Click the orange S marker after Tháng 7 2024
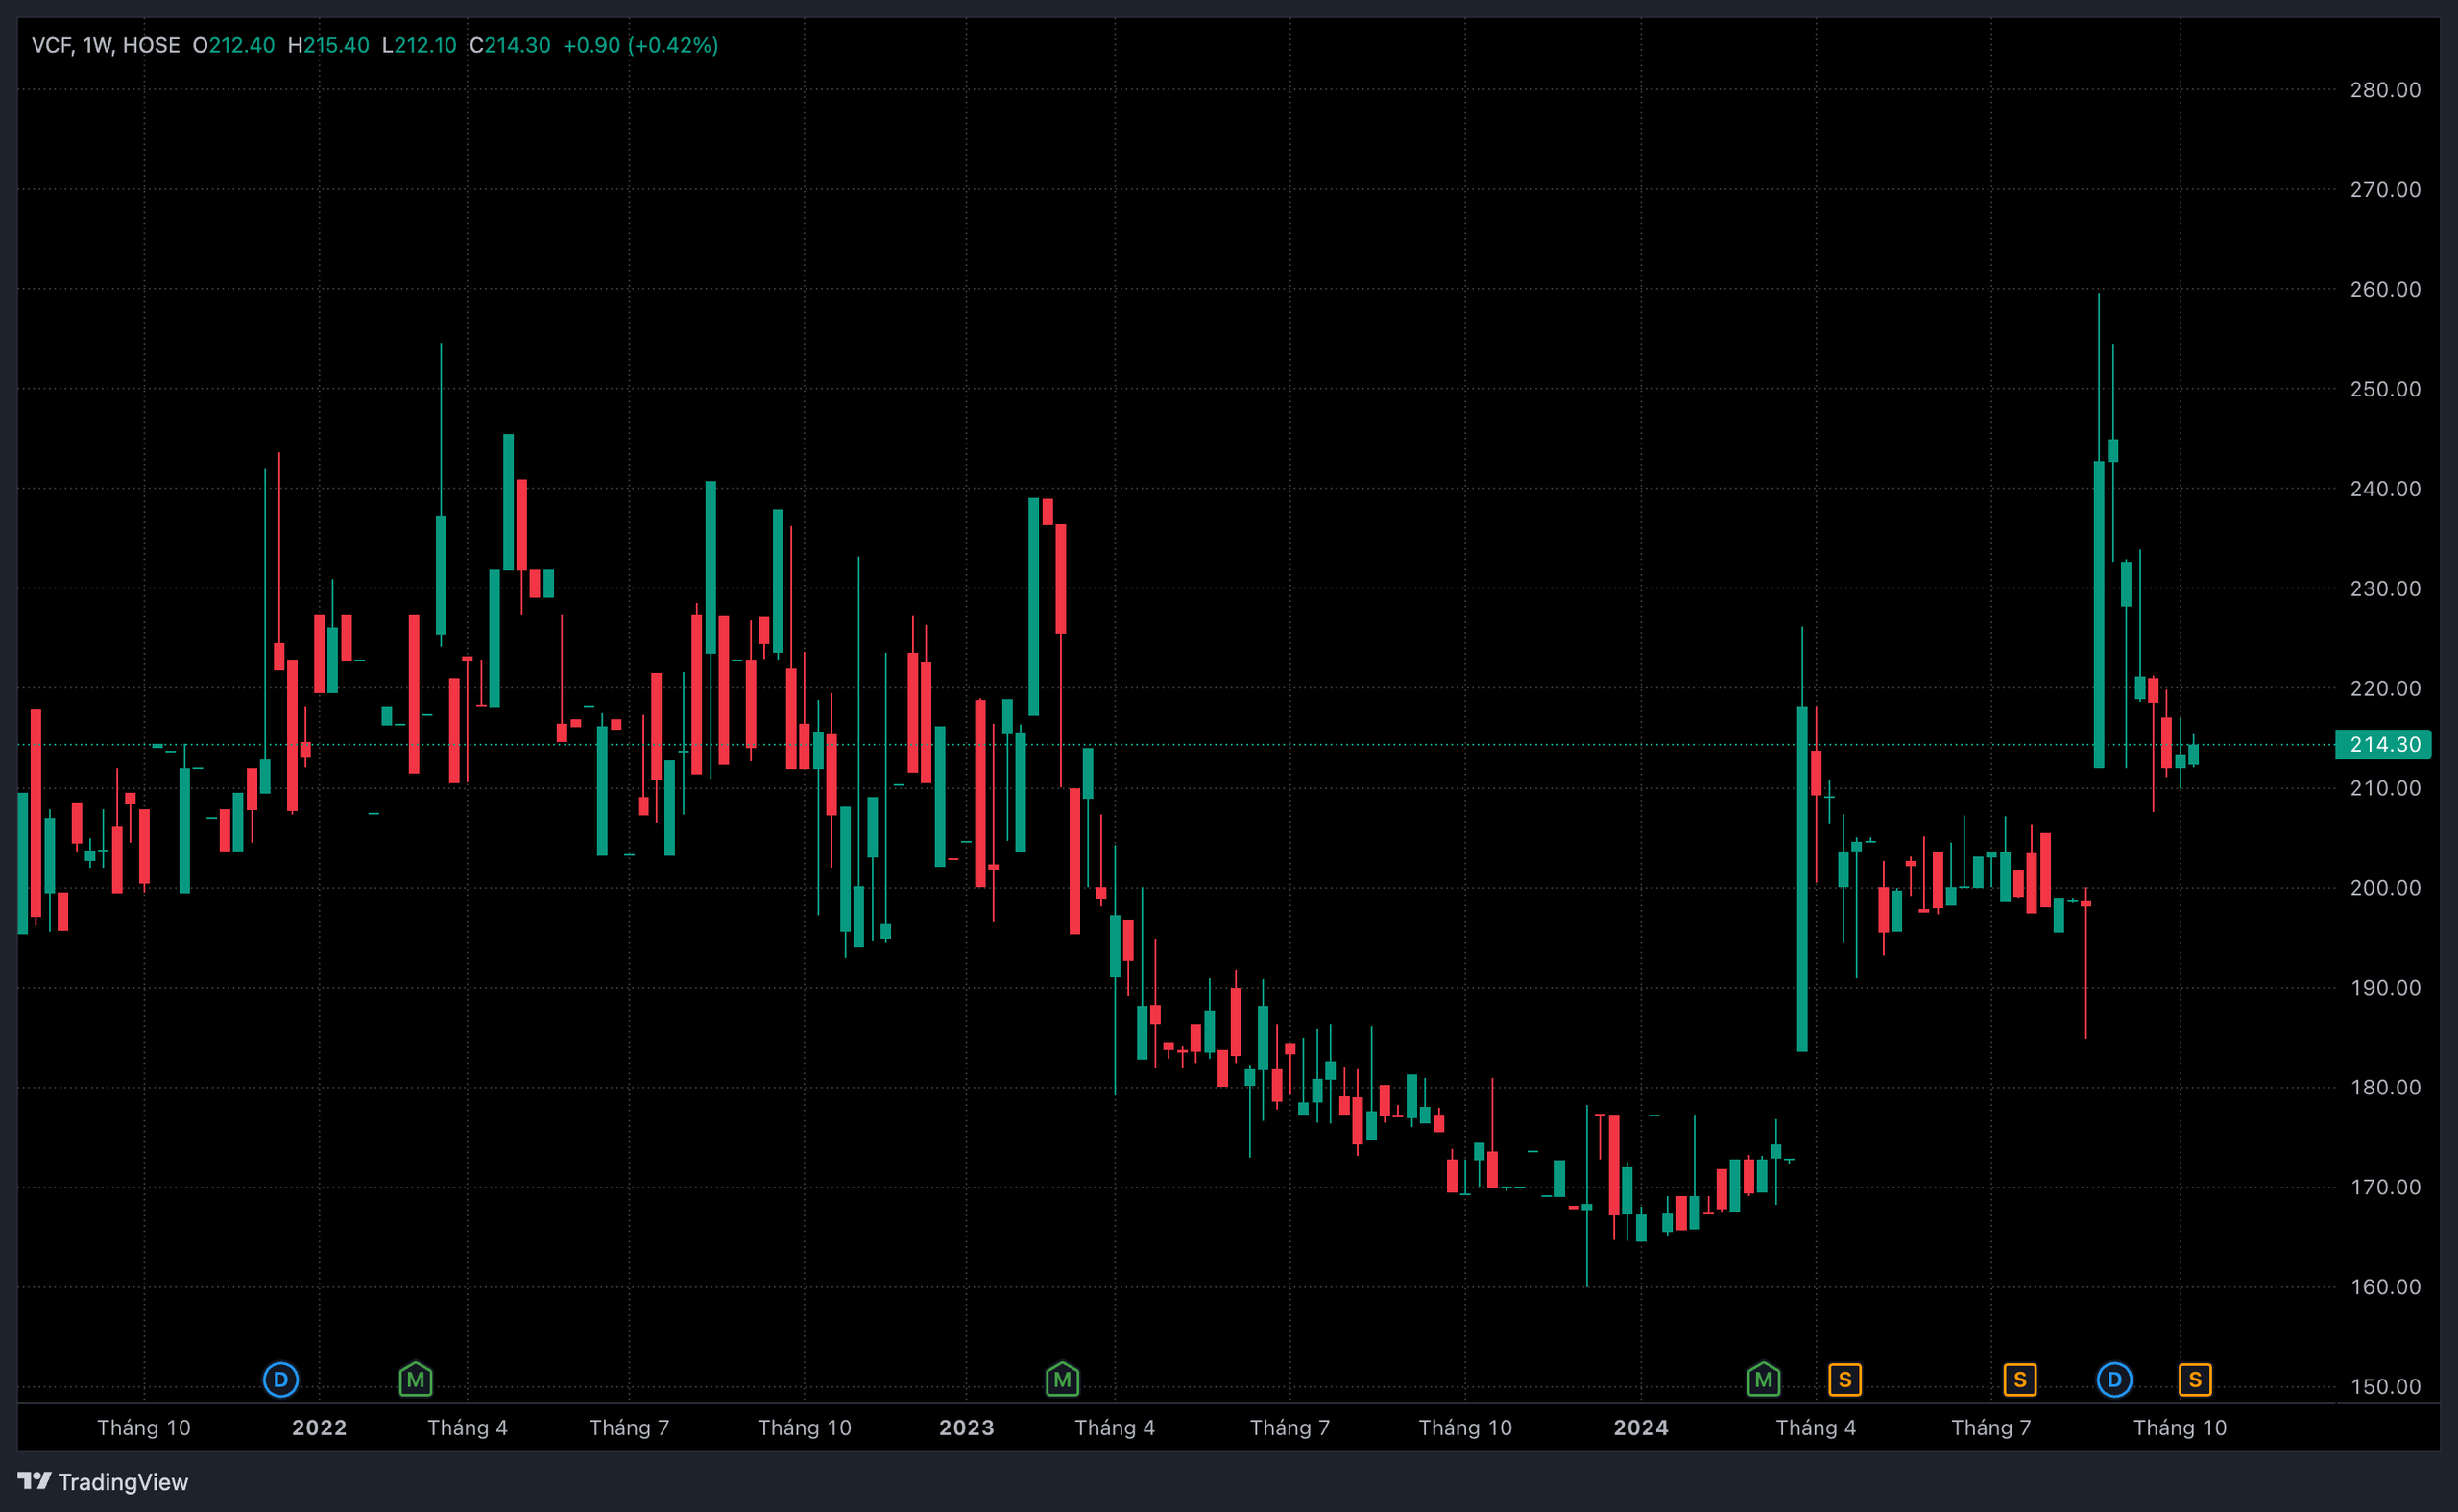 click(2020, 1380)
